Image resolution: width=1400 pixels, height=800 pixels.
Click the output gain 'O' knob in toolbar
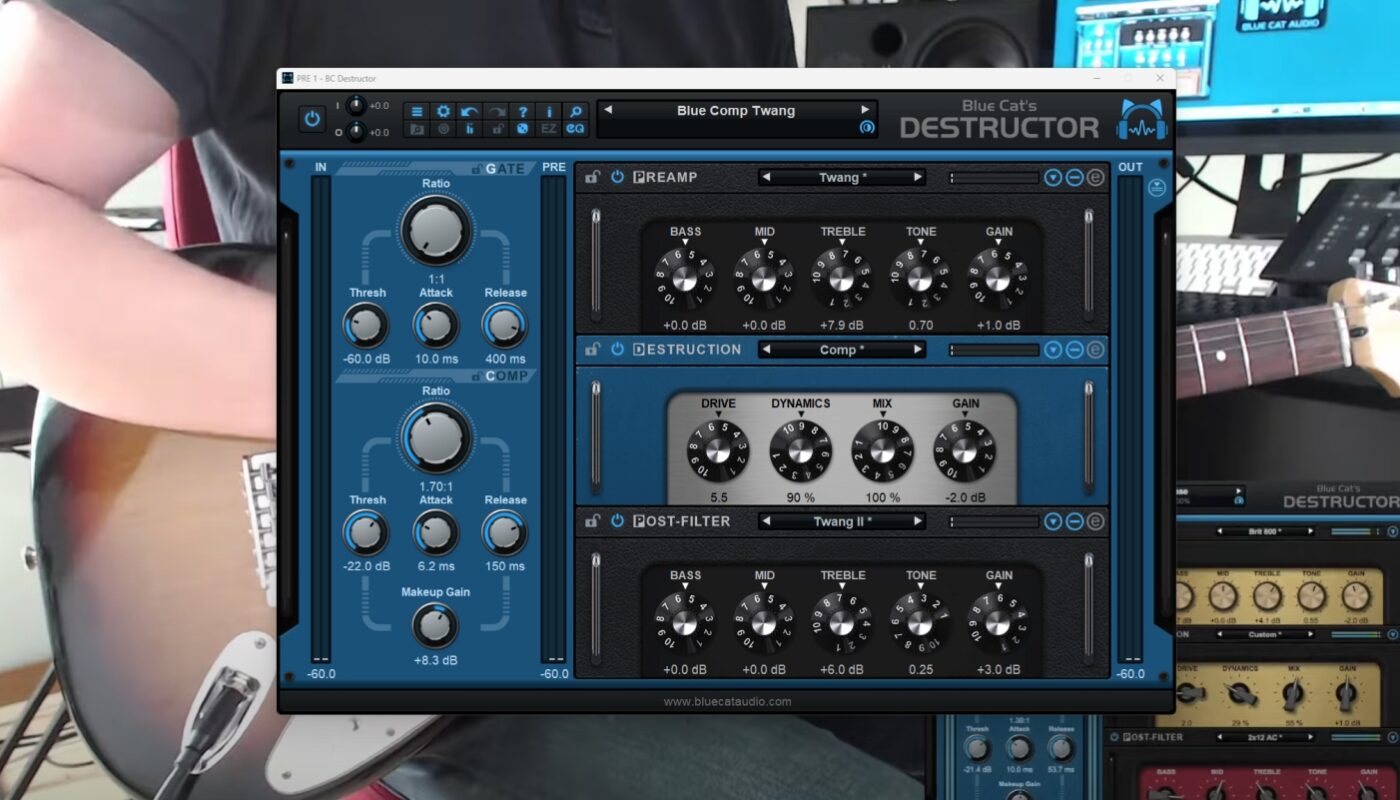(356, 131)
